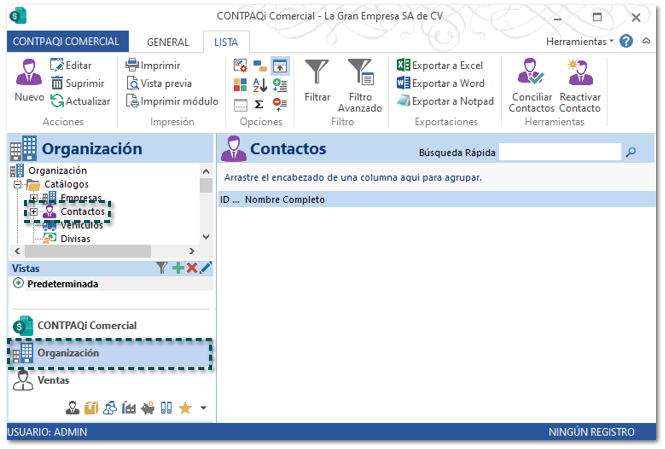665x449 pixels.
Task: Toggle the group panel icon with up arrow
Action: (280, 66)
